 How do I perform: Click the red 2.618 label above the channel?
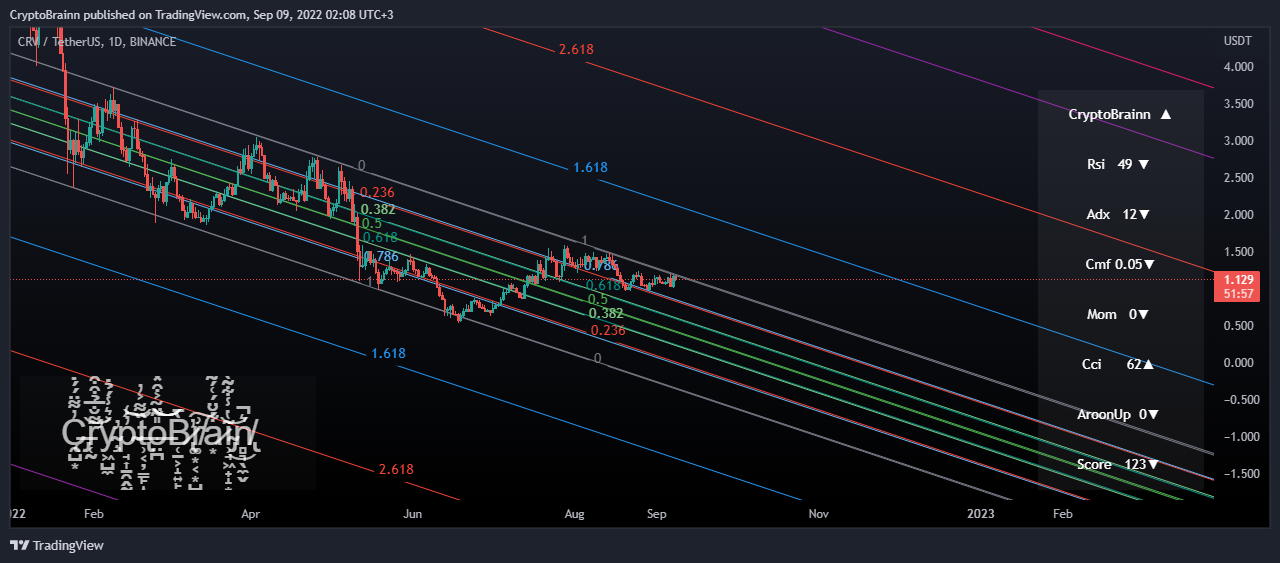coord(576,49)
